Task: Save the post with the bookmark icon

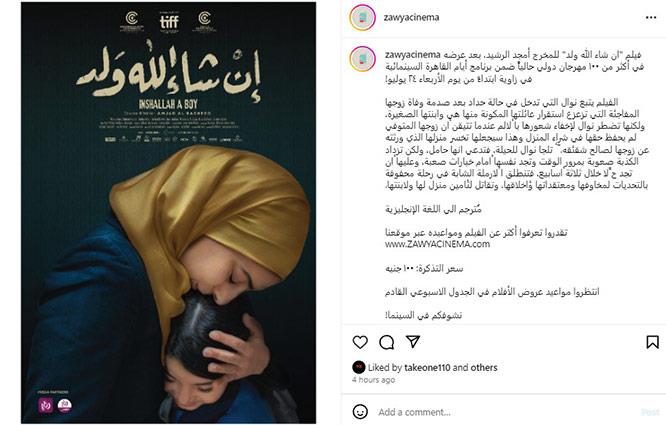Action: point(652,342)
